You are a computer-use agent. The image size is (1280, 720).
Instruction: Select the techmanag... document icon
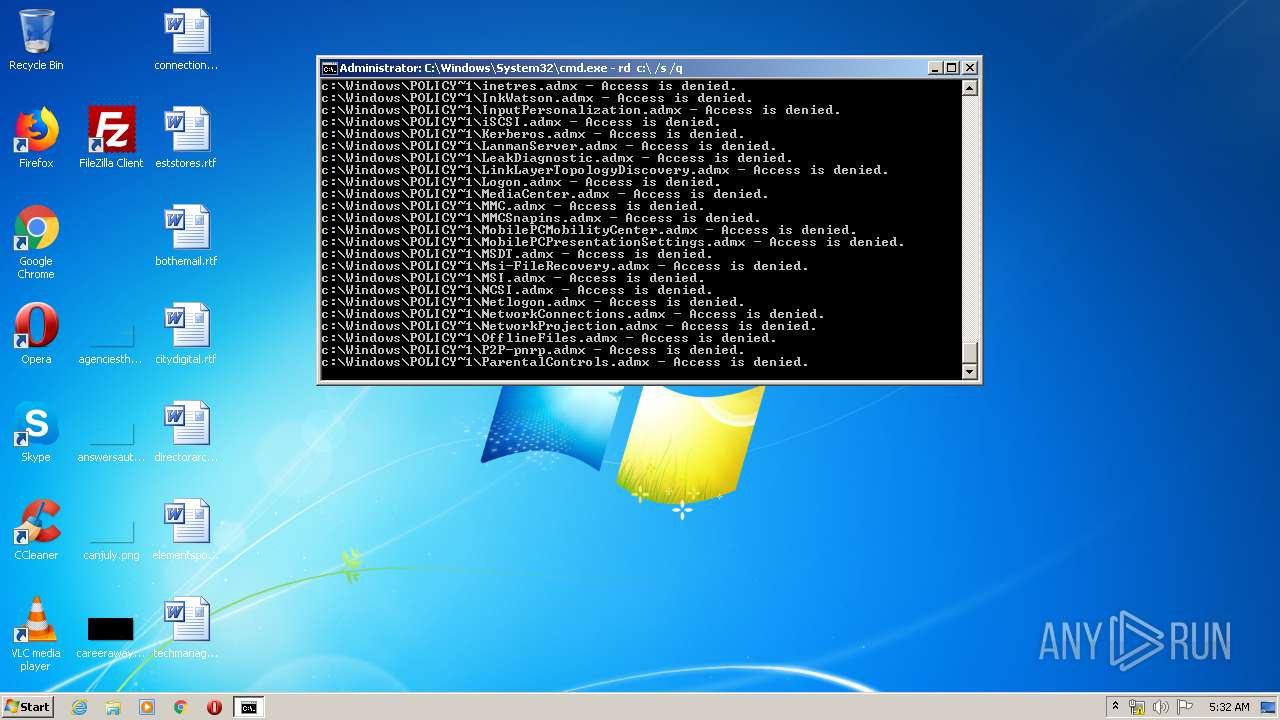tap(186, 628)
